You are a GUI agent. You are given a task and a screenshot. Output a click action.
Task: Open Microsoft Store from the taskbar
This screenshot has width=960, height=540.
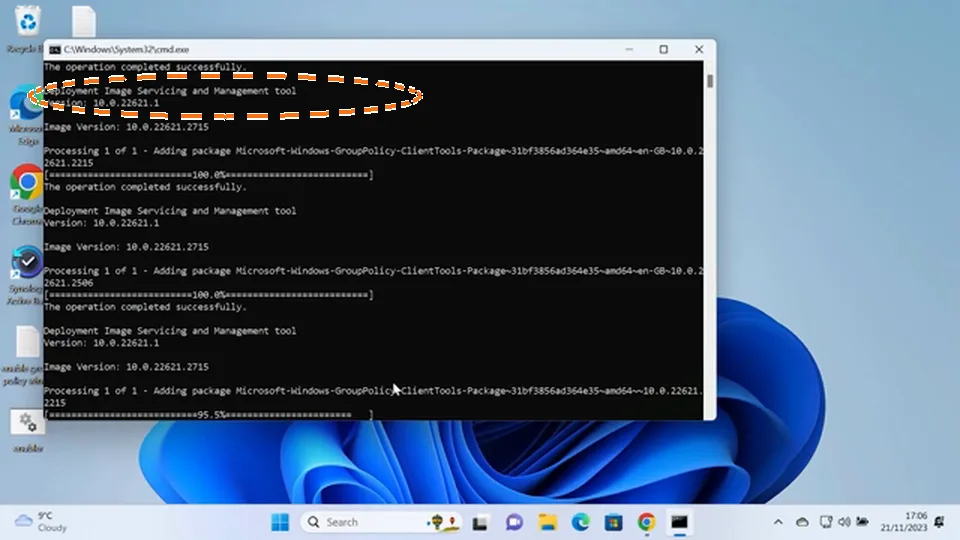613,522
